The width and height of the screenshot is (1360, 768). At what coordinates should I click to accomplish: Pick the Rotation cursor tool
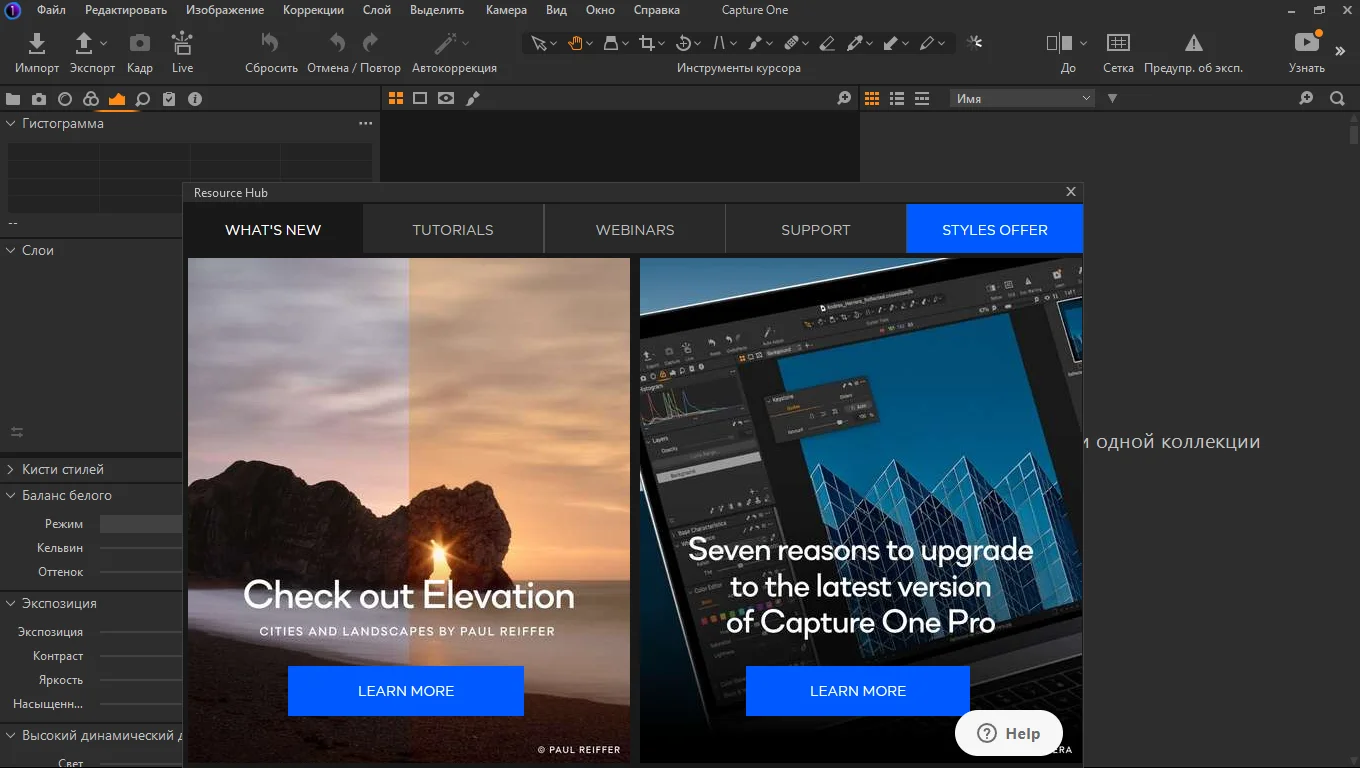(x=684, y=43)
